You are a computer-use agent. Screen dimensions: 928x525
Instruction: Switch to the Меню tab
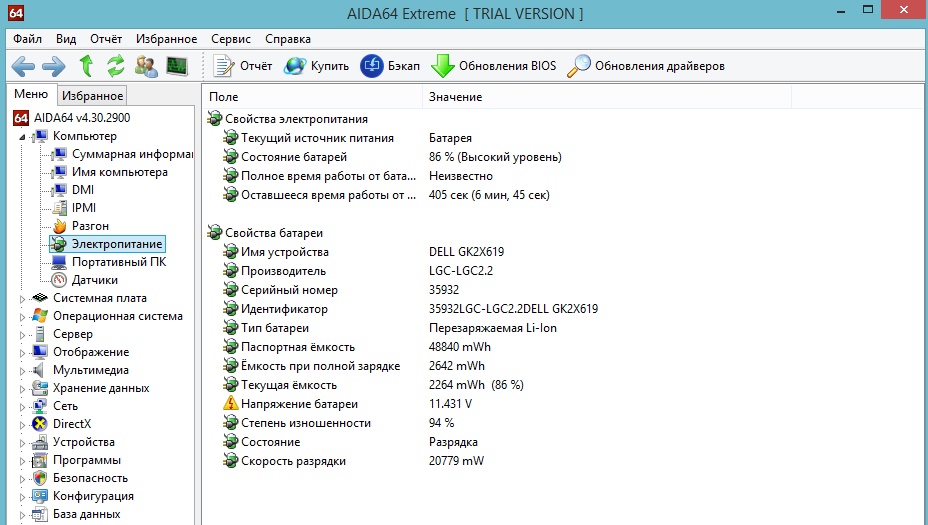click(31, 94)
